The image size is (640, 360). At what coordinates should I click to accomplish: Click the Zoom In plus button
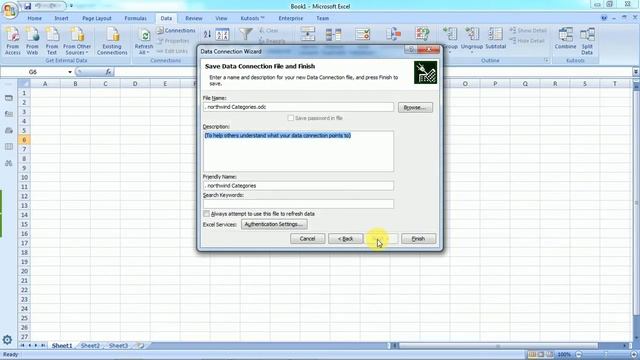coord(633,355)
